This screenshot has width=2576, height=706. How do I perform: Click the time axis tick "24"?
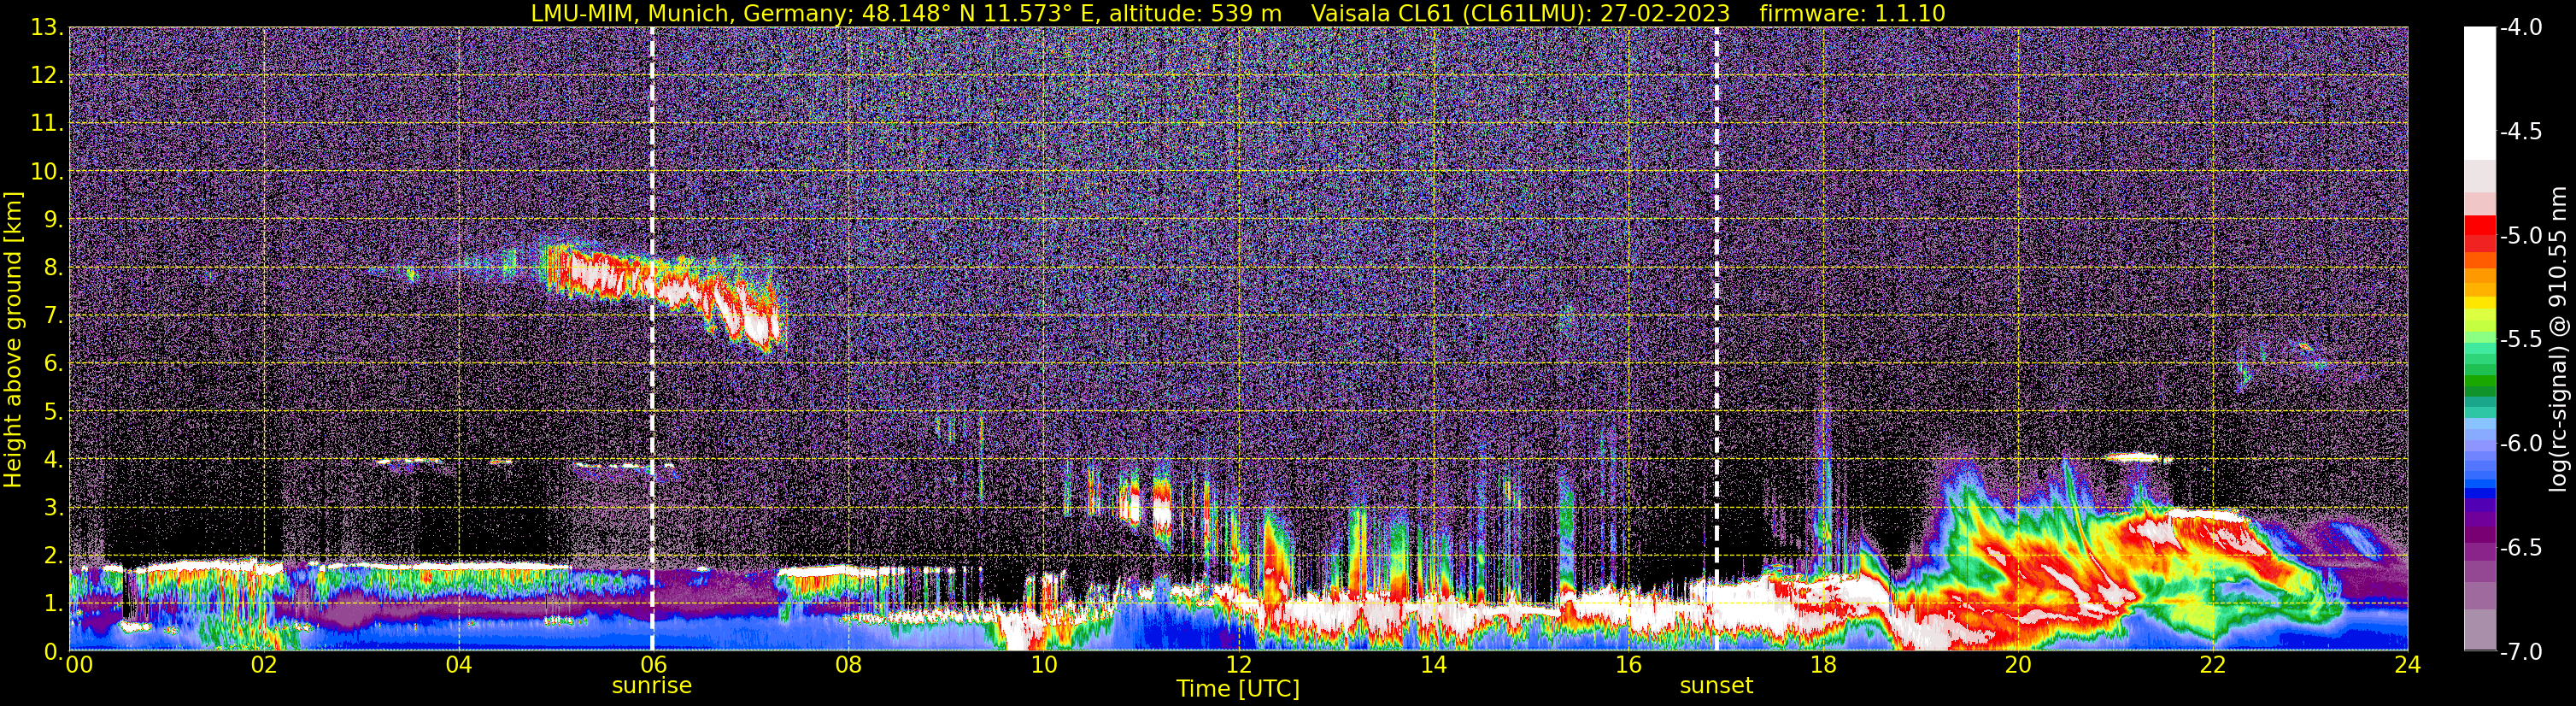coord(2407,665)
